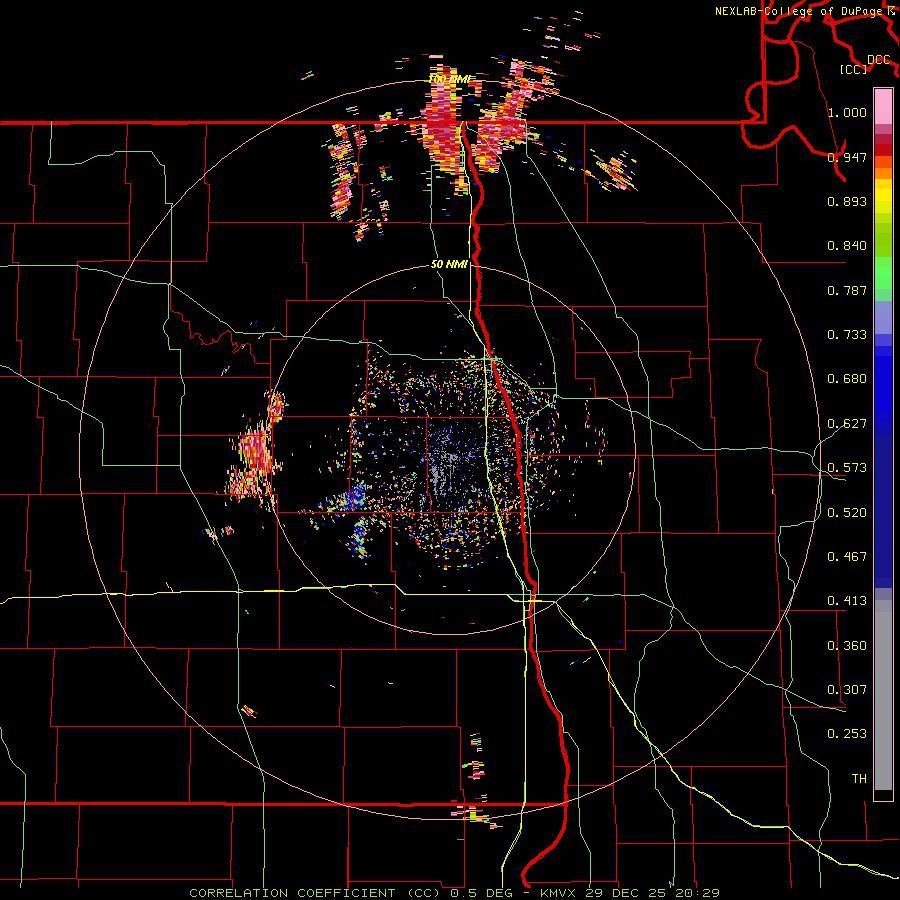Pick the gray segment near 0.307

883,695
